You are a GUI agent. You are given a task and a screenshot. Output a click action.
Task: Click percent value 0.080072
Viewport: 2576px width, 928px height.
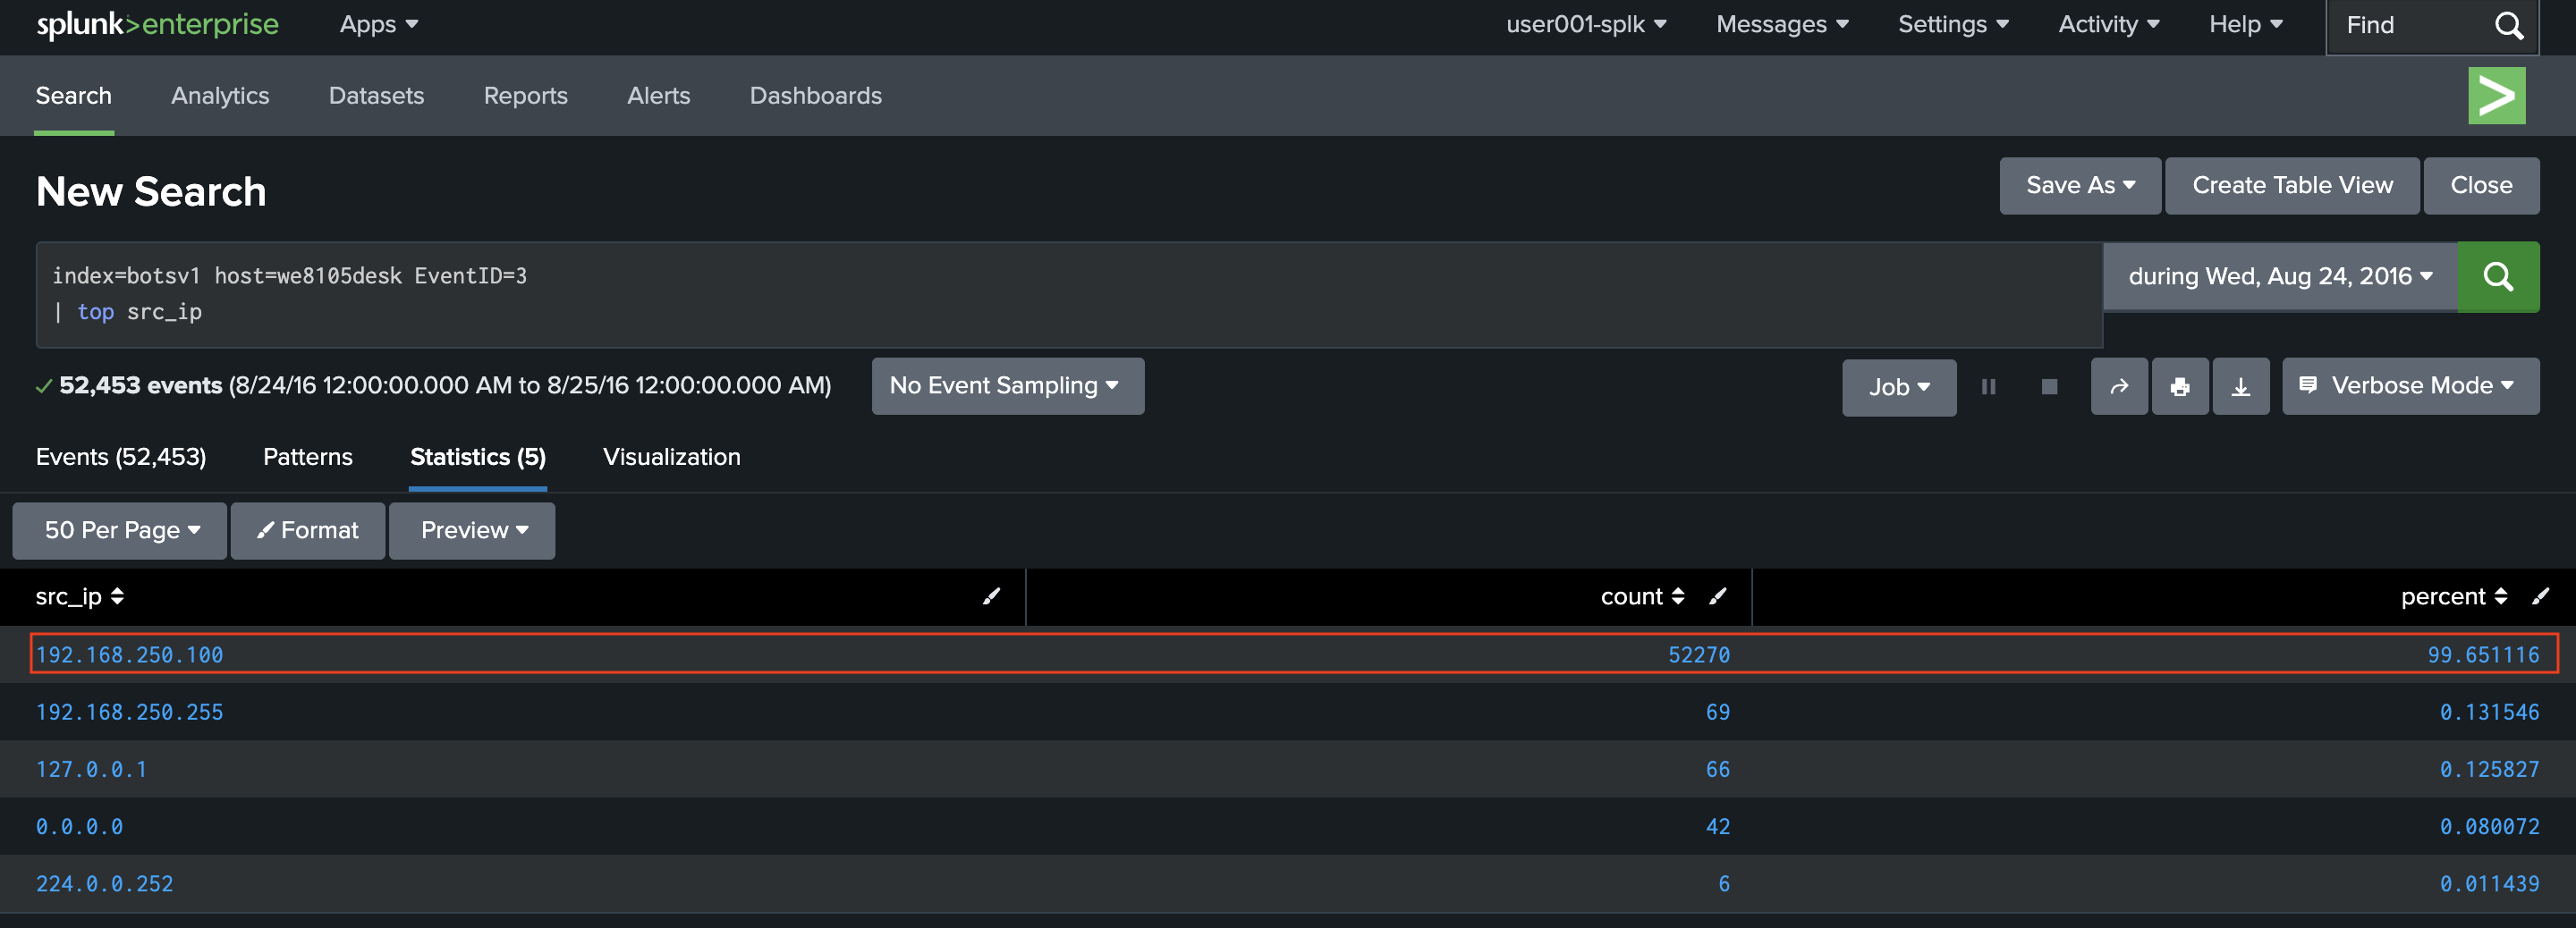[x=2489, y=826]
